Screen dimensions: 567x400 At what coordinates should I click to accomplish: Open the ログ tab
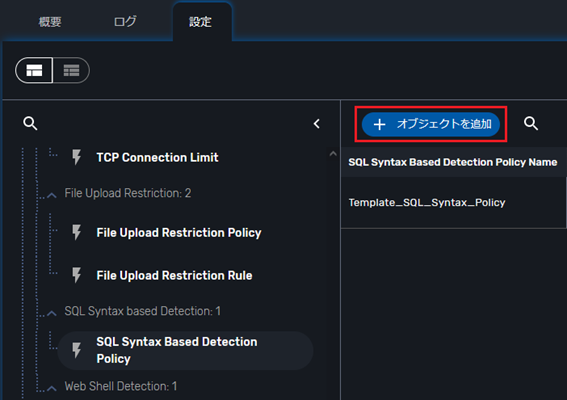[125, 22]
